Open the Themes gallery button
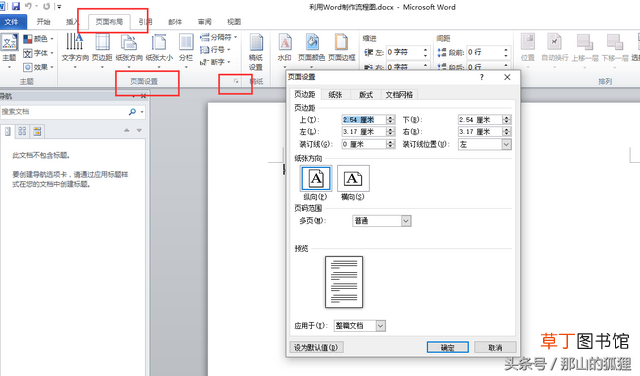640x376 pixels. [x=9, y=50]
